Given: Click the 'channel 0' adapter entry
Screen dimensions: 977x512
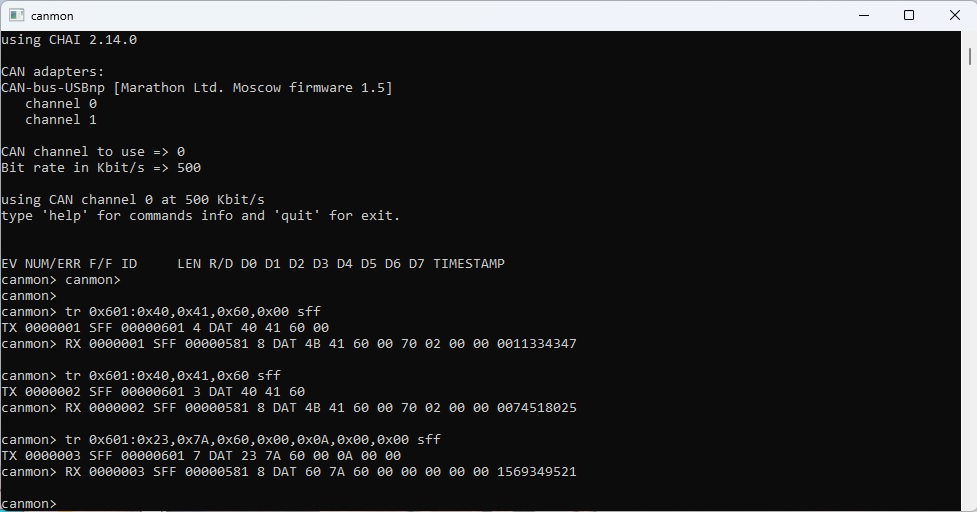Looking at the screenshot, I should [x=61, y=103].
